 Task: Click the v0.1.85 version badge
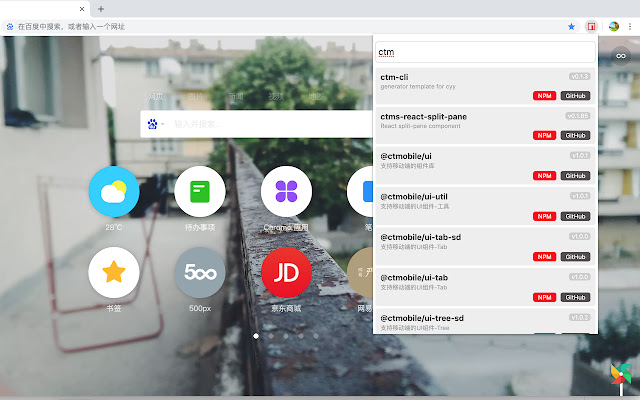click(578, 116)
